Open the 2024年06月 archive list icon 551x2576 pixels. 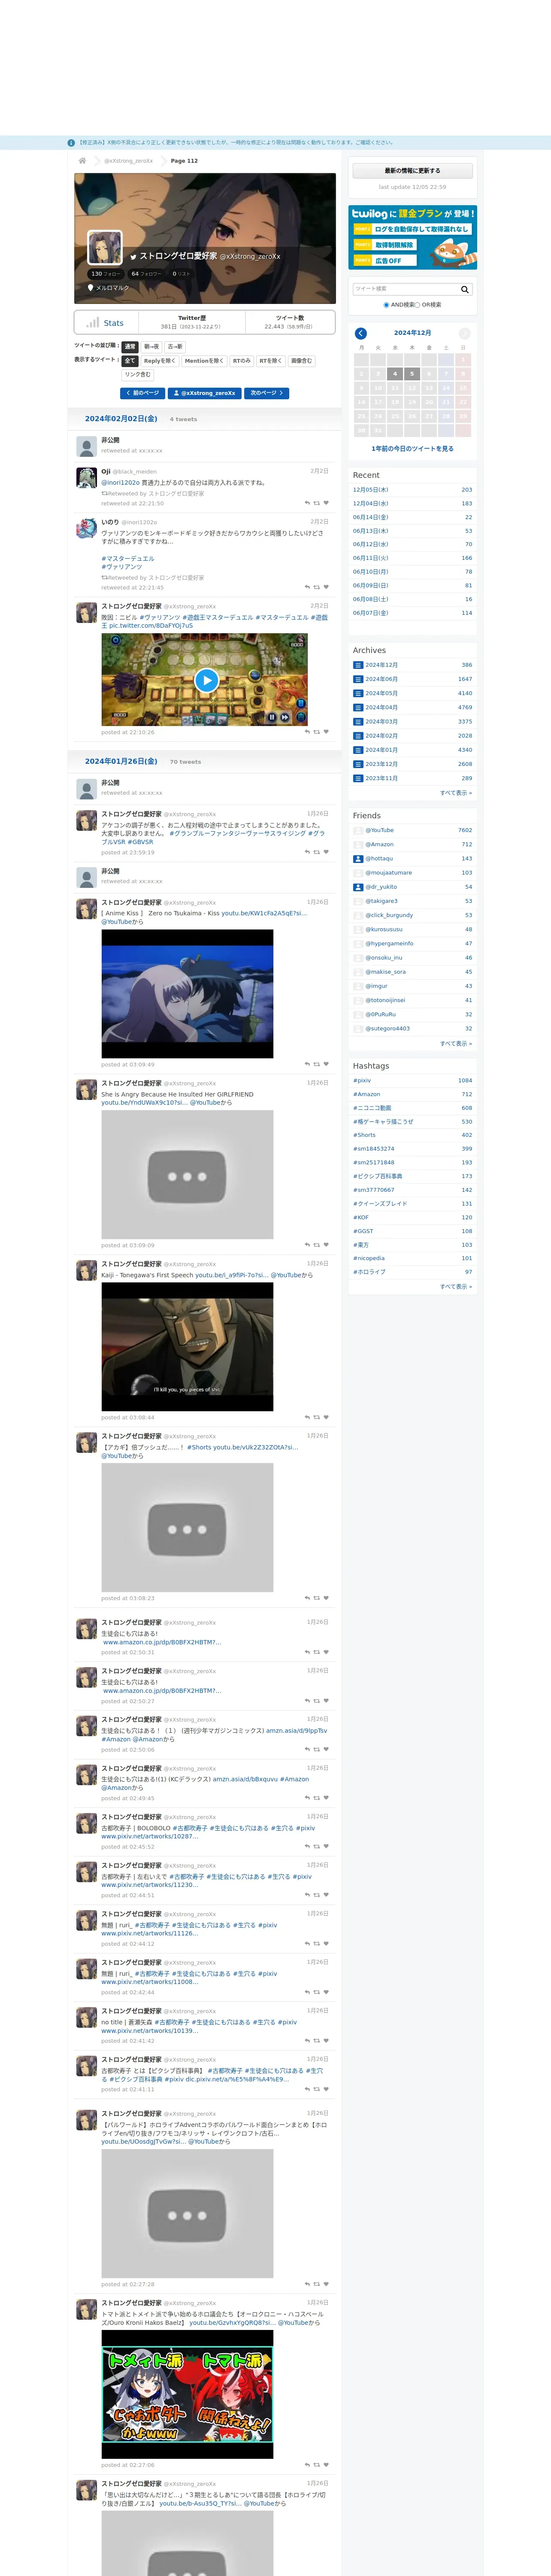358,679
